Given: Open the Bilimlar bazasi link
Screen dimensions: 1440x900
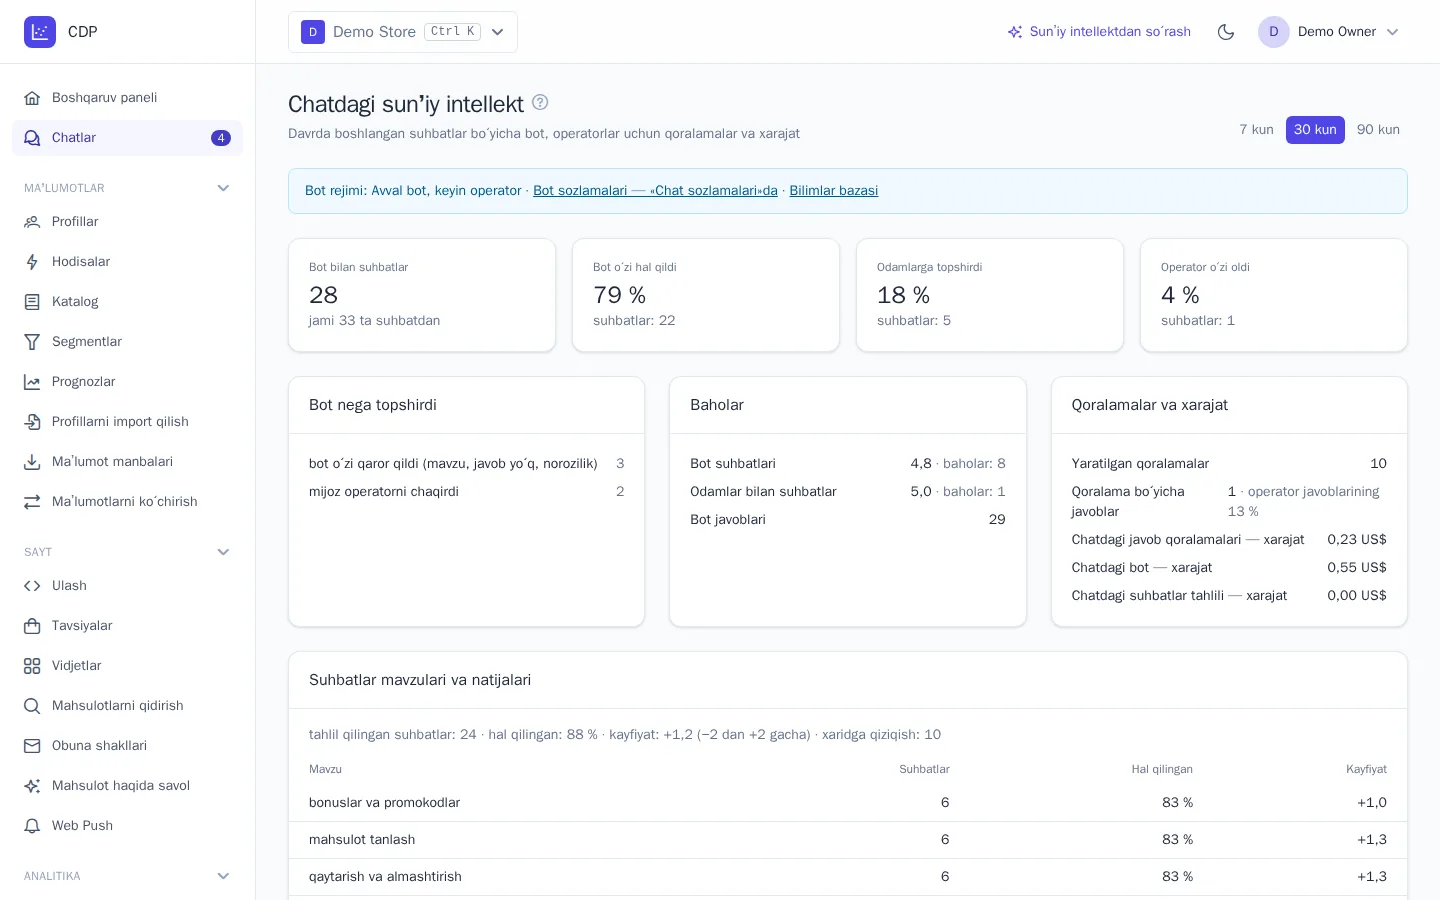Looking at the screenshot, I should (834, 191).
